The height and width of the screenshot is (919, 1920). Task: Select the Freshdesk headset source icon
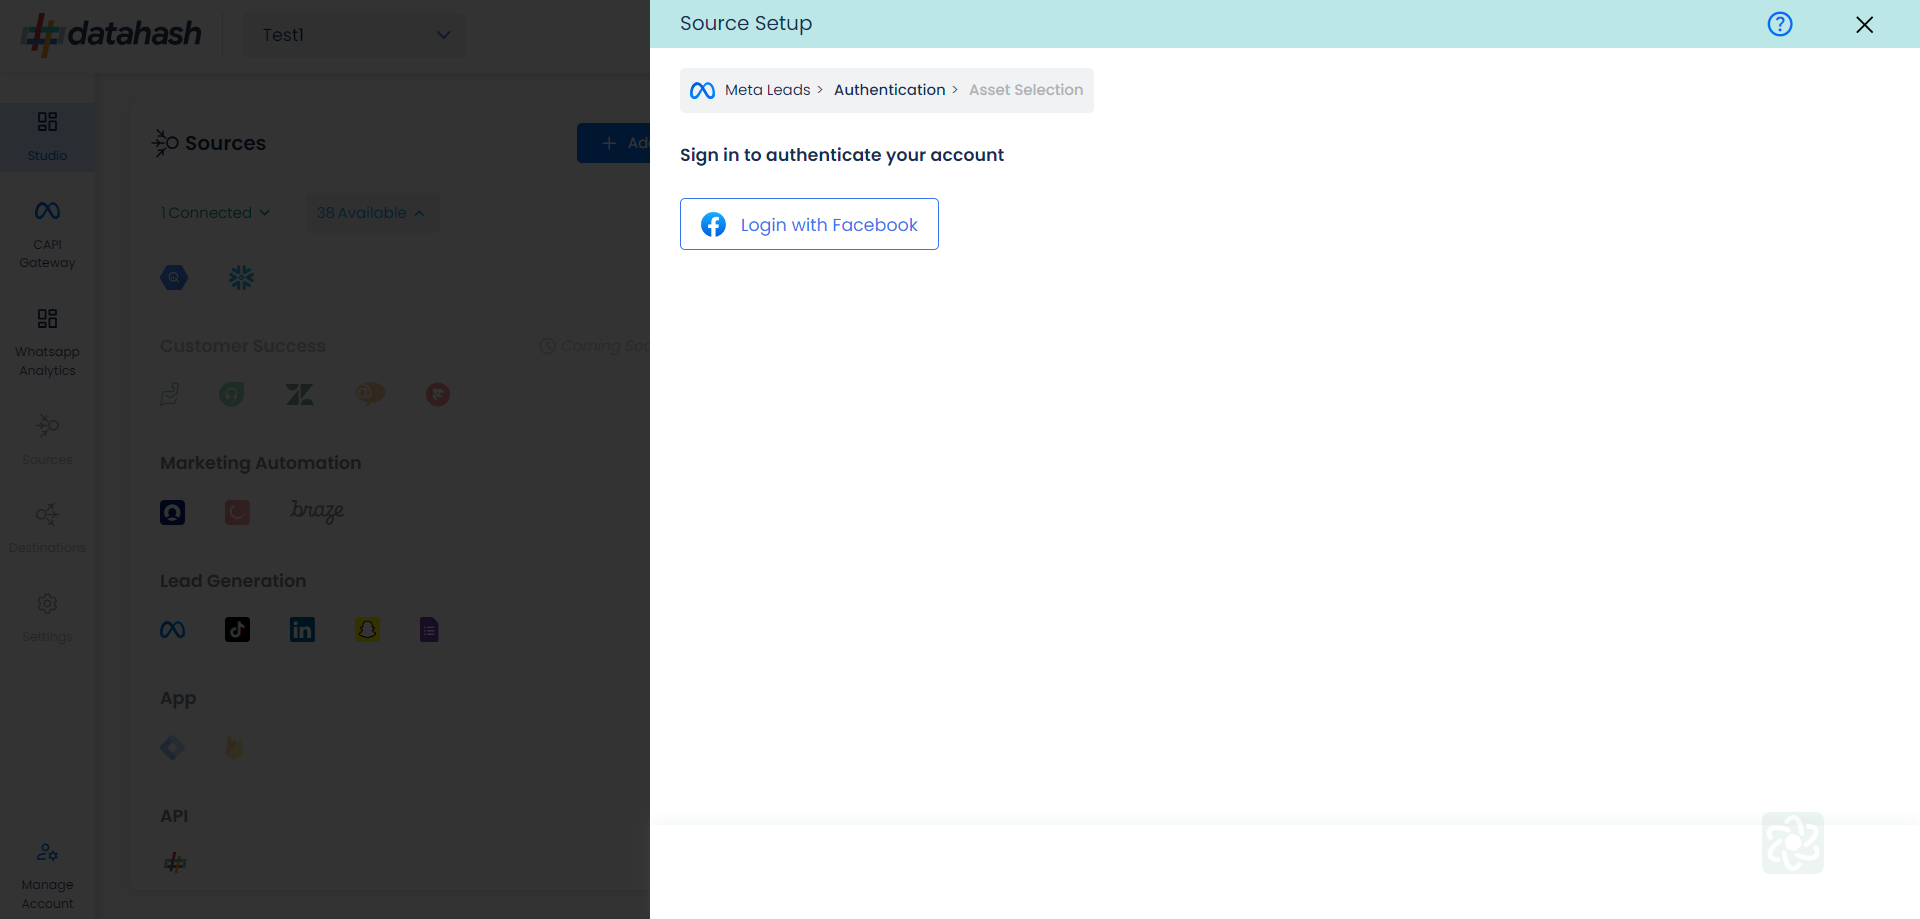point(232,395)
